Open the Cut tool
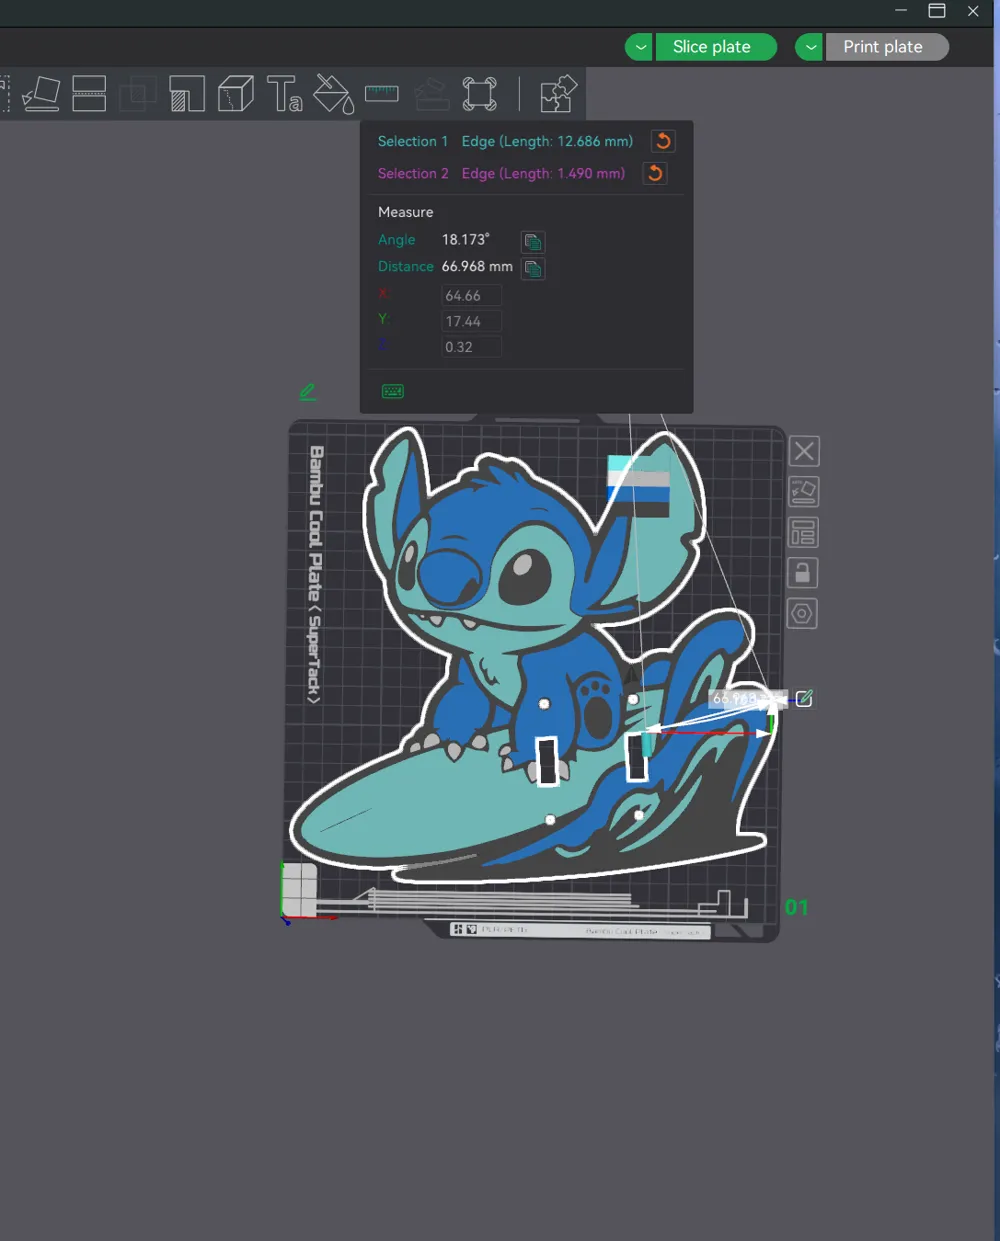1000x1241 pixels. 89,93
